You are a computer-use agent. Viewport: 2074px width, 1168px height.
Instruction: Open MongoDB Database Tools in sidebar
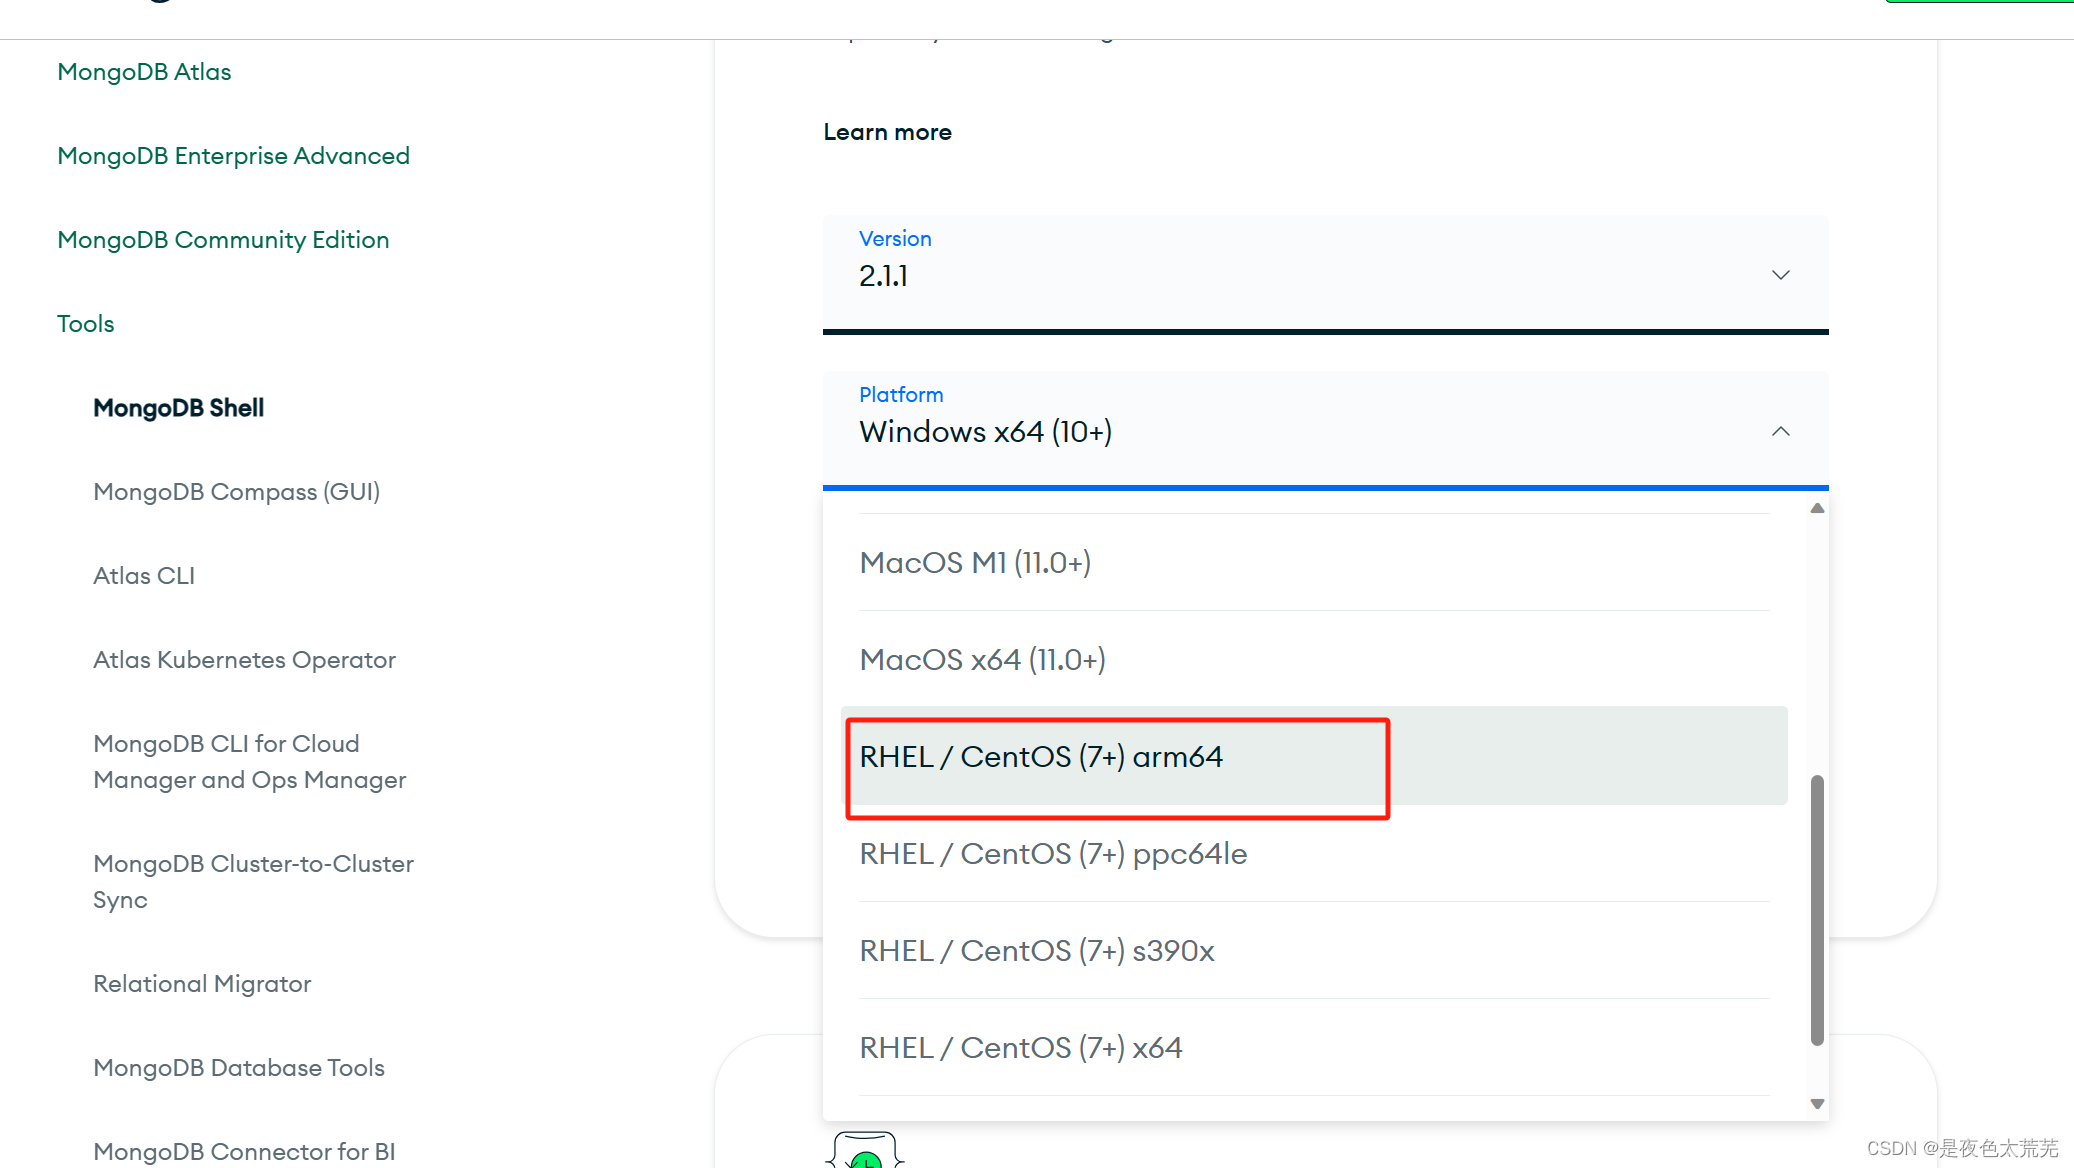pyautogui.click(x=238, y=1068)
